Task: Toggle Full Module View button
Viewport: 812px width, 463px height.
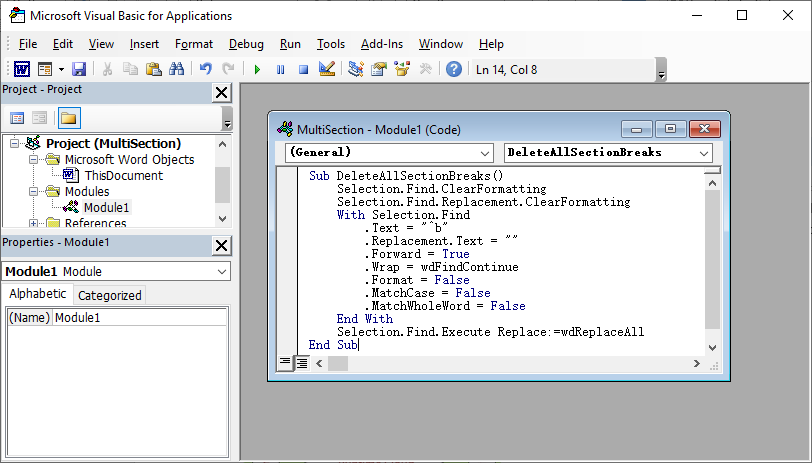Action: pos(301,363)
